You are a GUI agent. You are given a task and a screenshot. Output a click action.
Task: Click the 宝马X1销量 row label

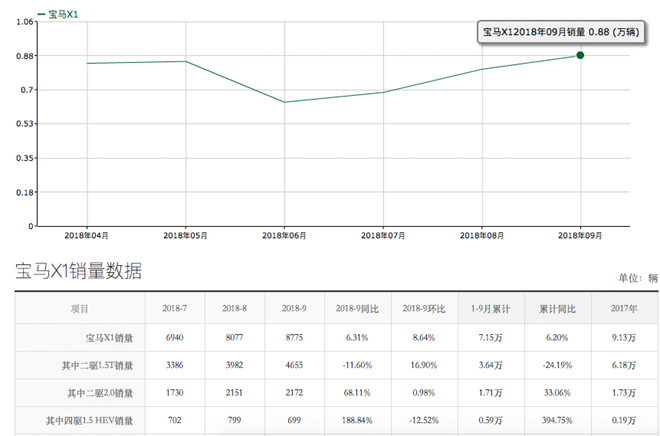109,338
